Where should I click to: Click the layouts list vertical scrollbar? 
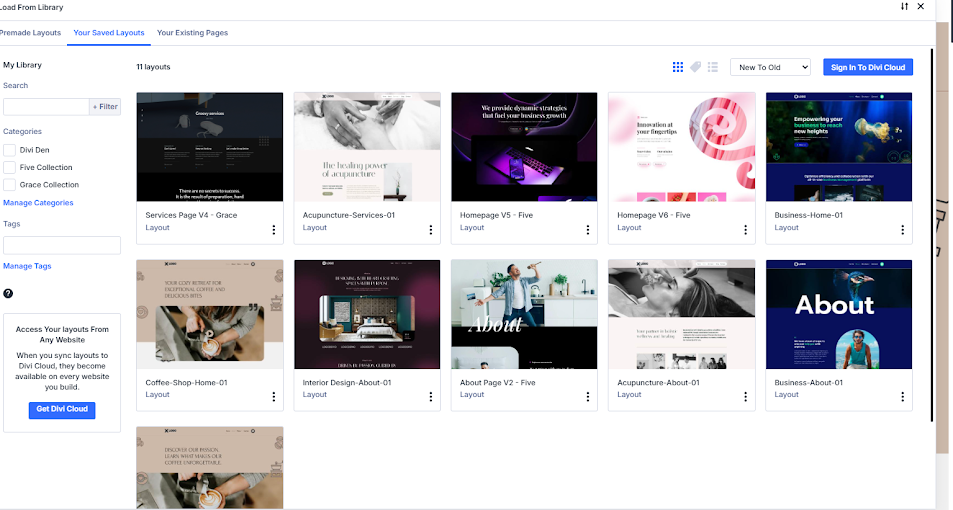coord(932,235)
